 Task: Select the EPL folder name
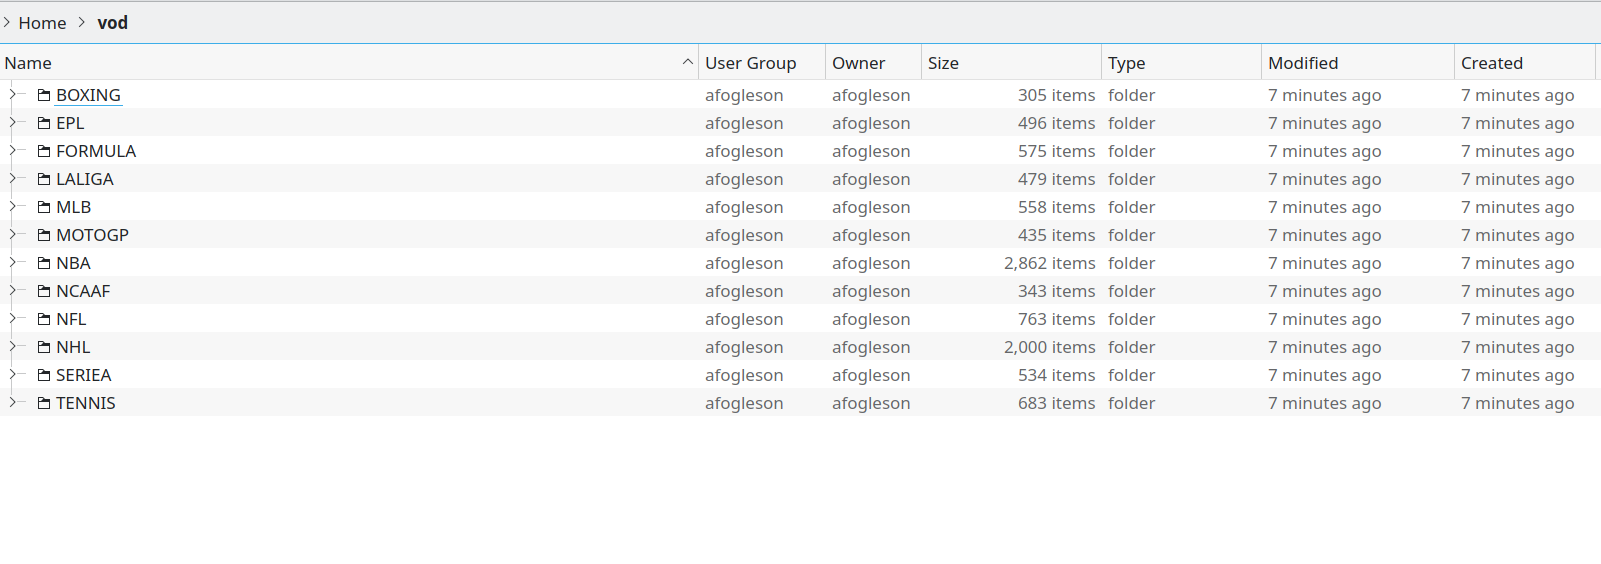pos(70,123)
